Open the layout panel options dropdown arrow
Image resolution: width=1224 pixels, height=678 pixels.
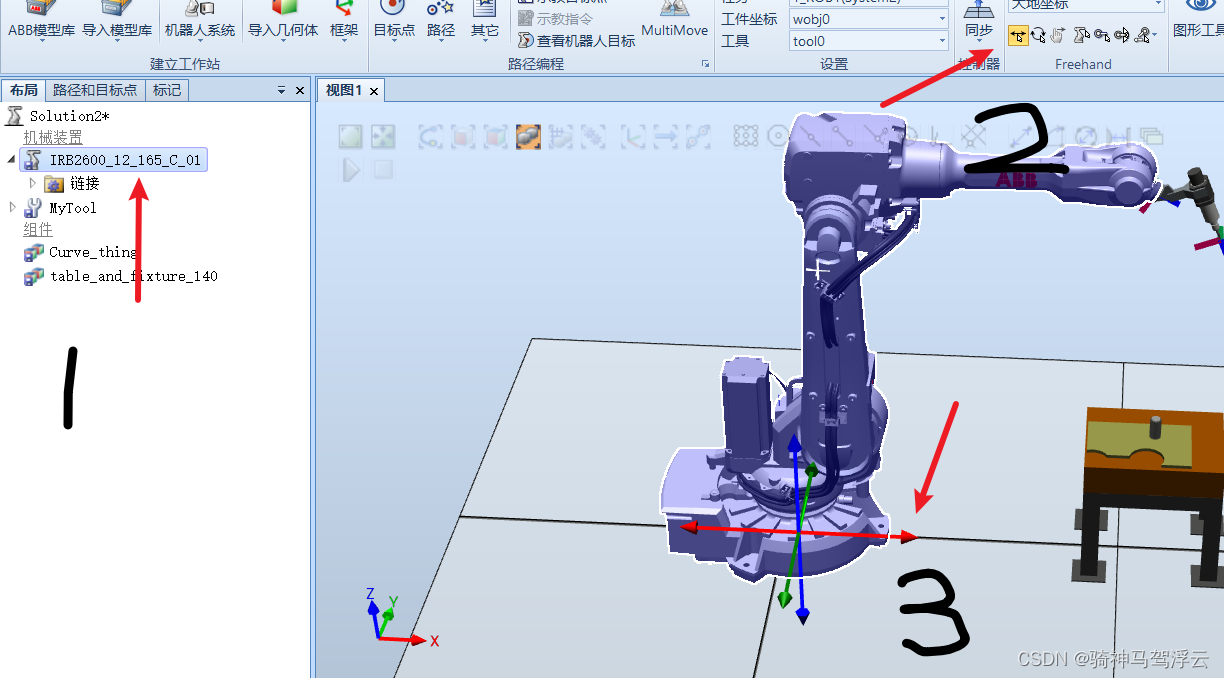[282, 91]
